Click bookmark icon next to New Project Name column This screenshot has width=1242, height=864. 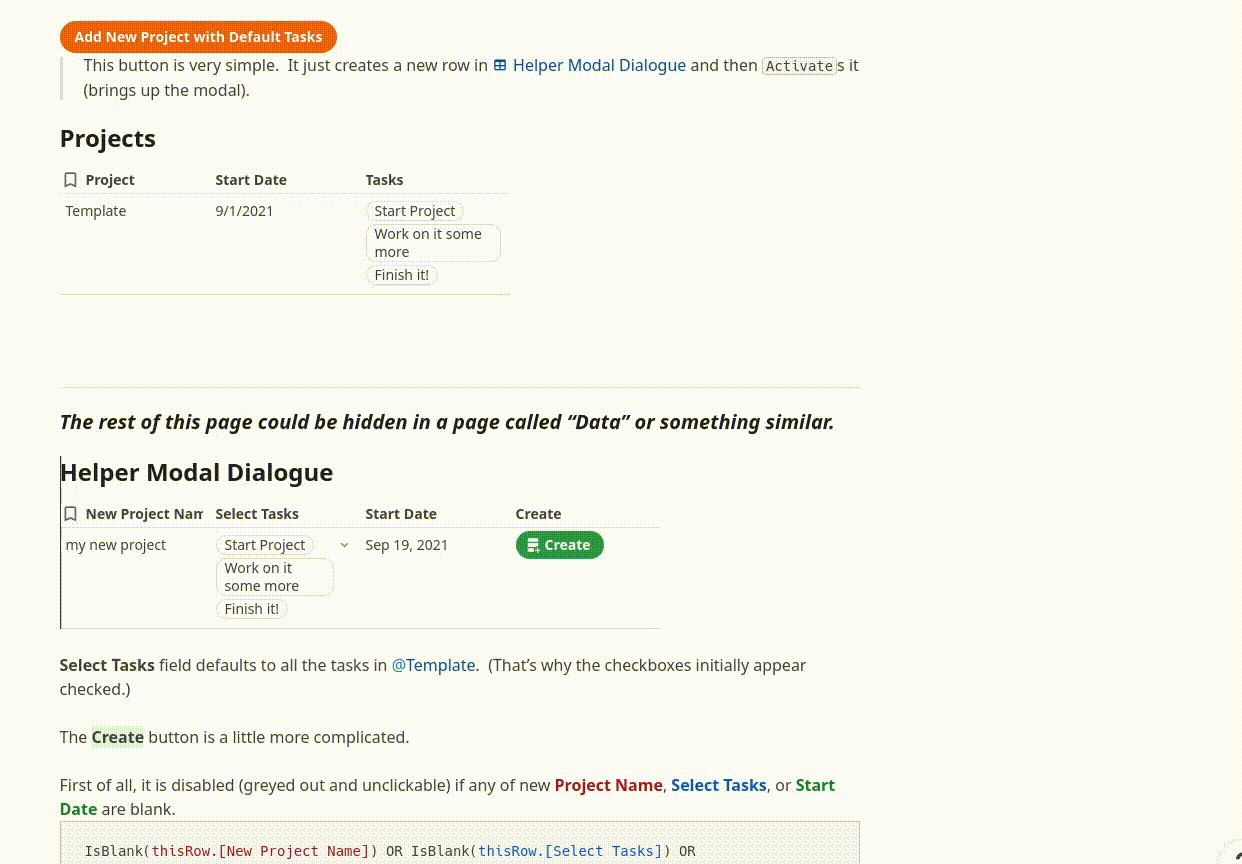tap(70, 514)
